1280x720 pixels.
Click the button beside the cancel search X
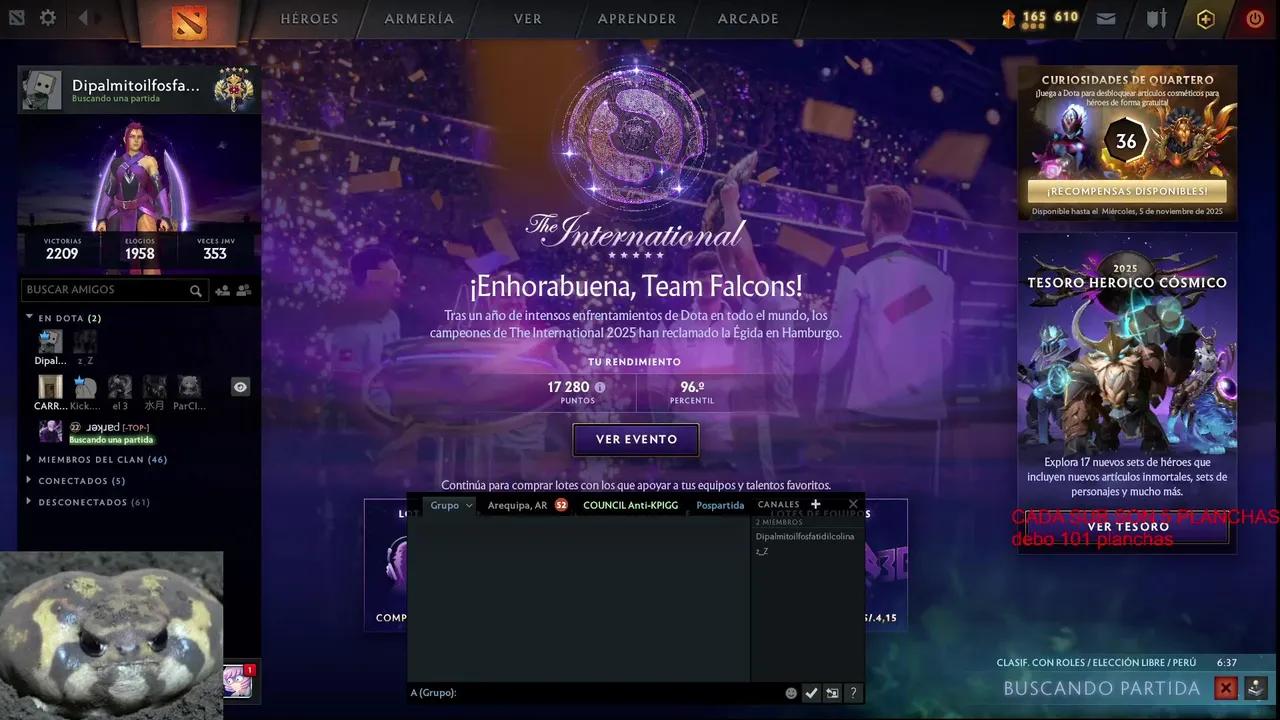coord(1257,688)
